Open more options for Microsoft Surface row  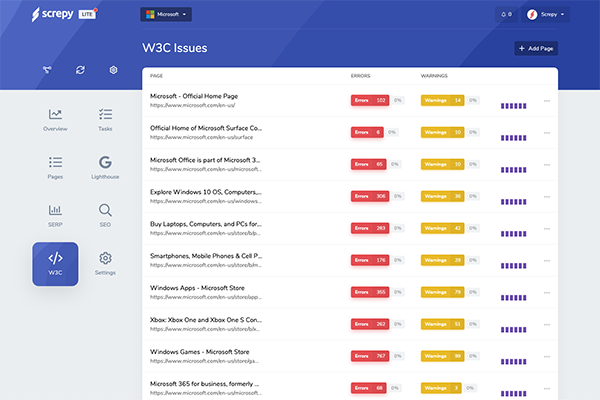547,133
